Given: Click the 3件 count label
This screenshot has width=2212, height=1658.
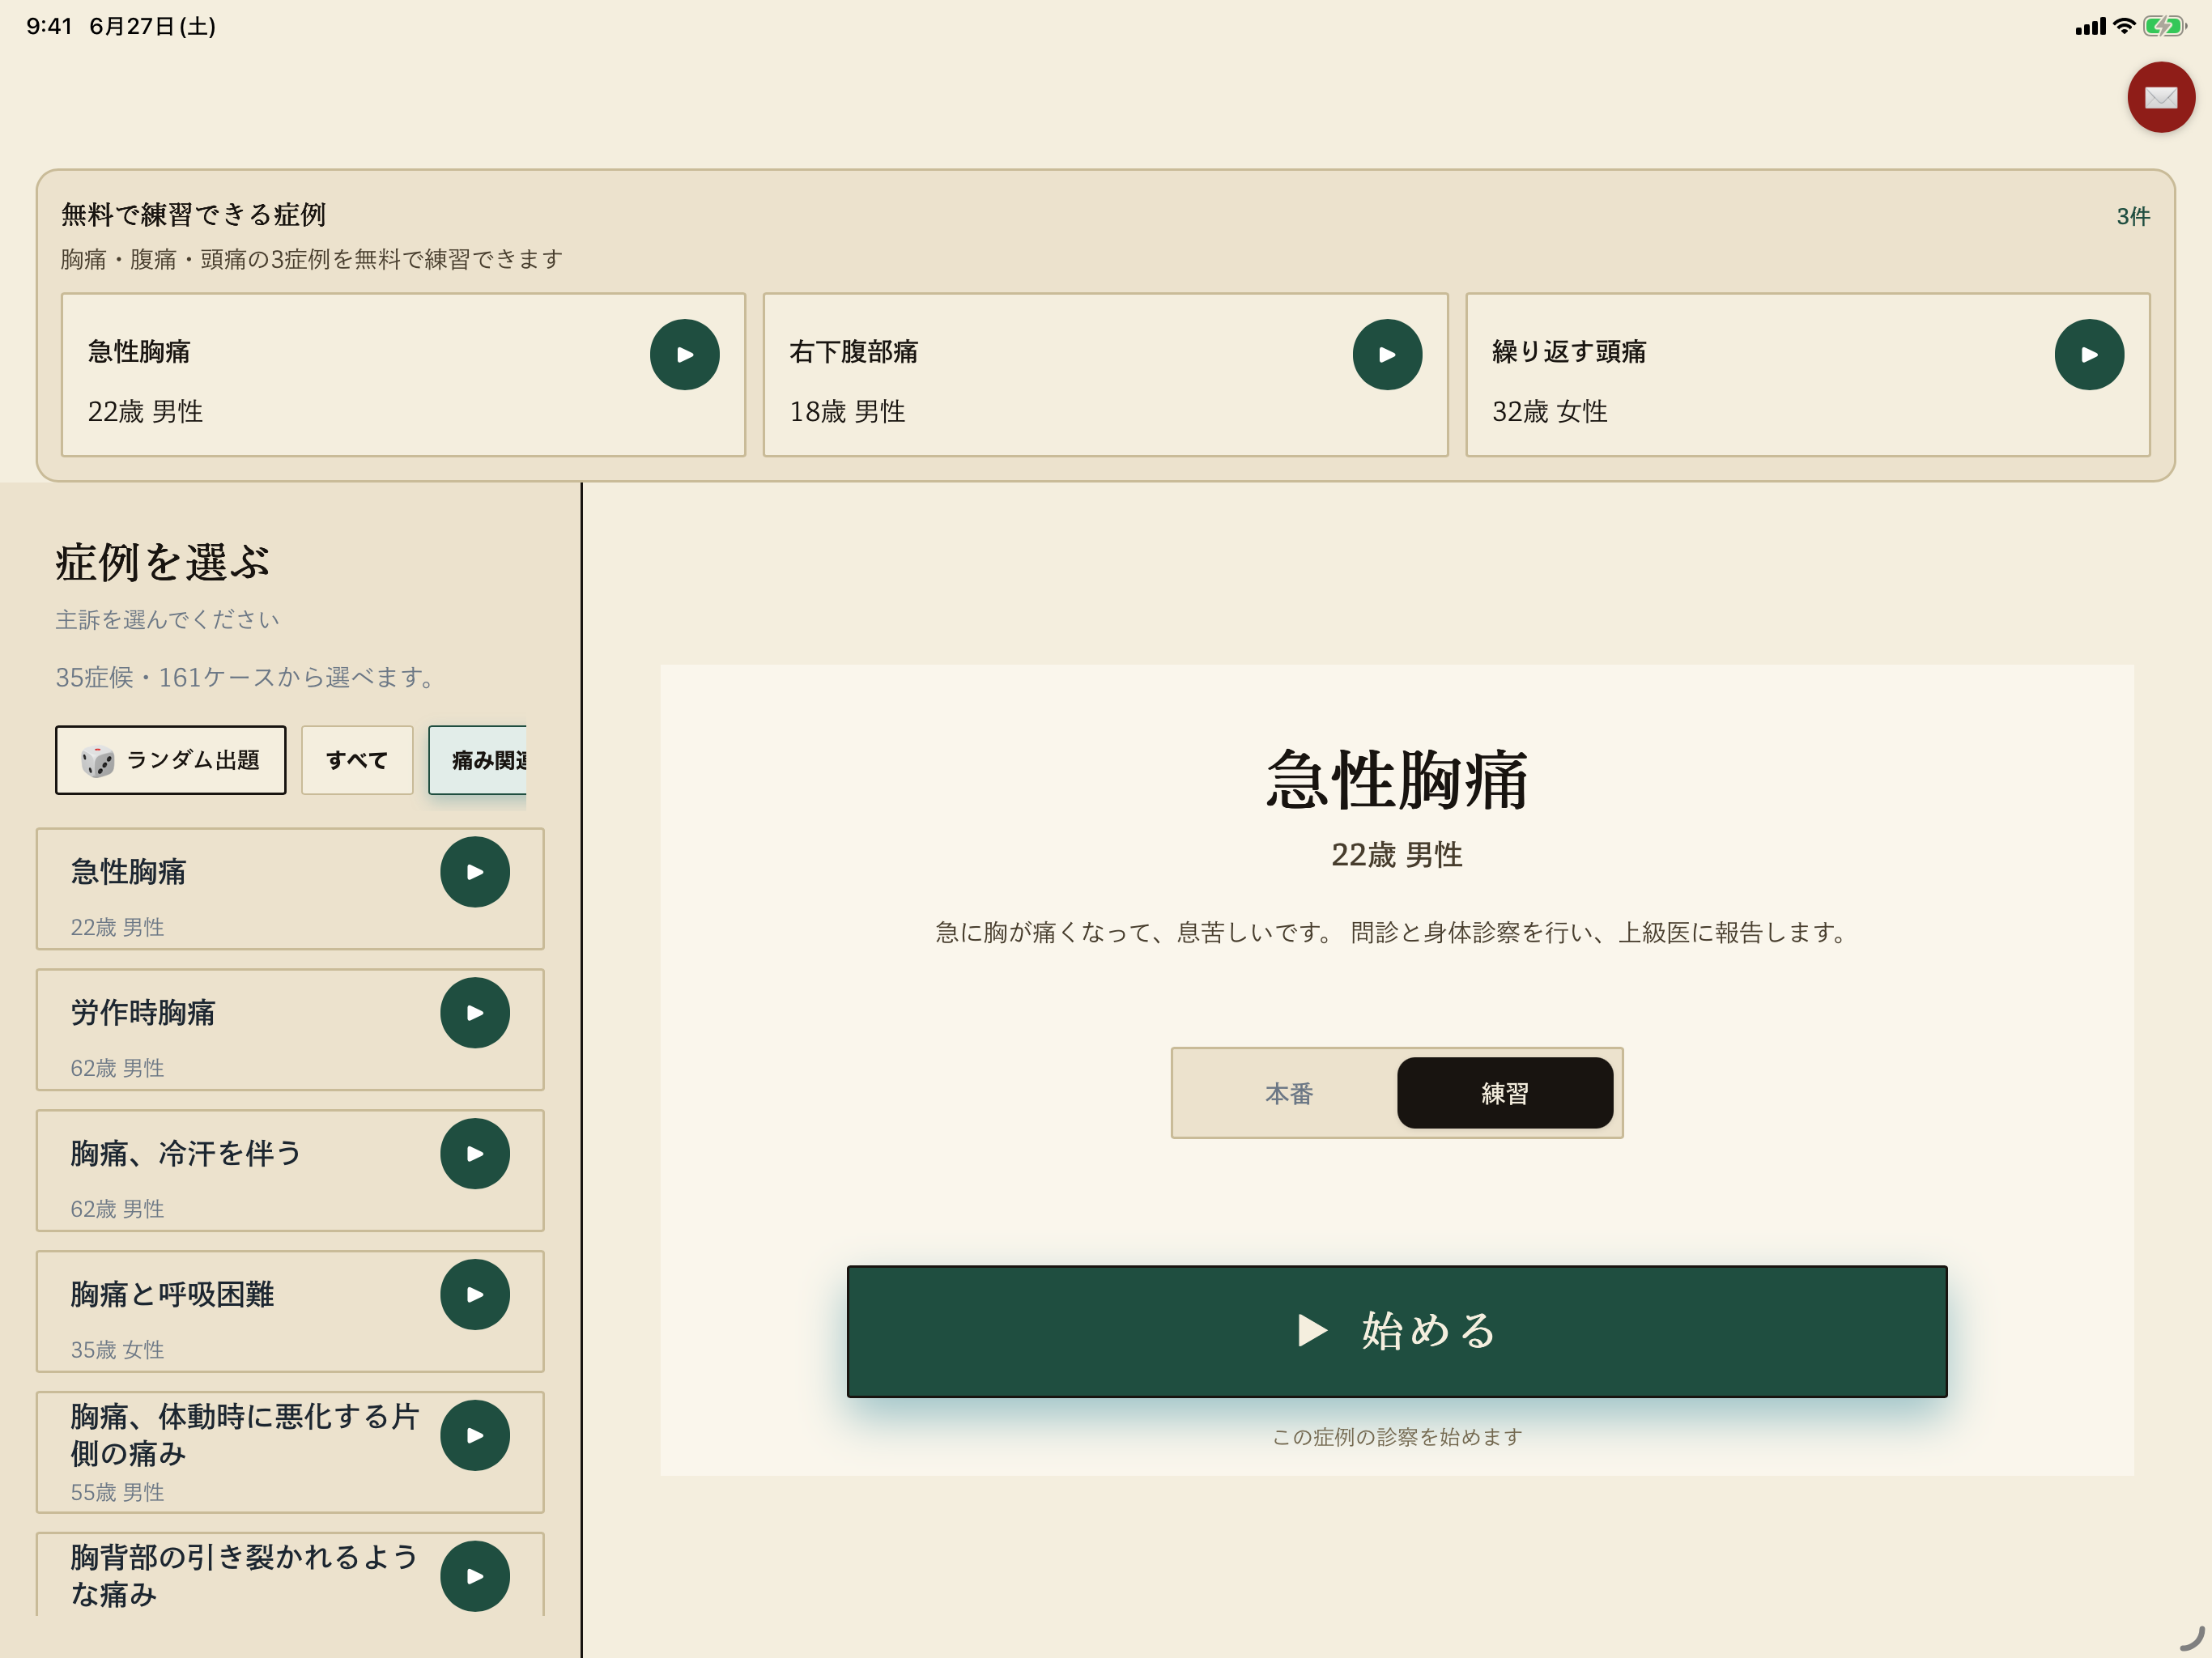Looking at the screenshot, I should pos(2132,217).
